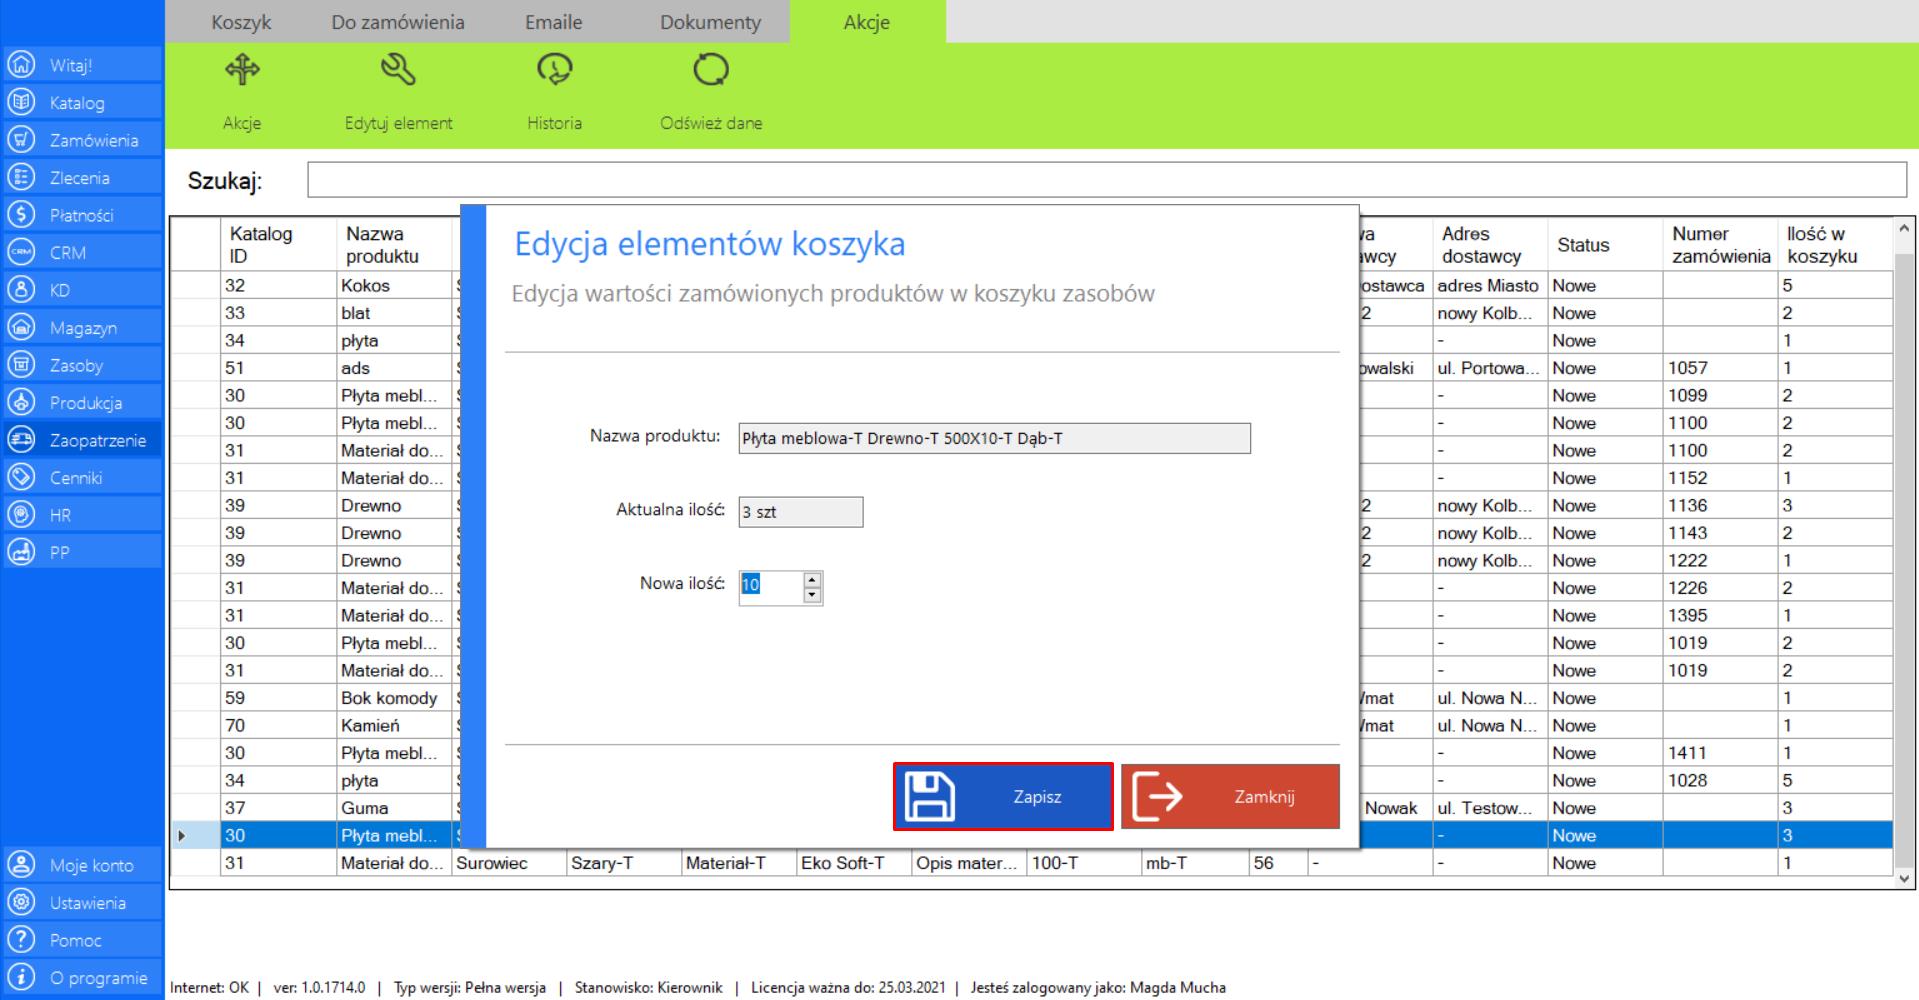Screen dimensions: 1919x1000
Task: Click the Szukaj search field
Action: (1106, 180)
